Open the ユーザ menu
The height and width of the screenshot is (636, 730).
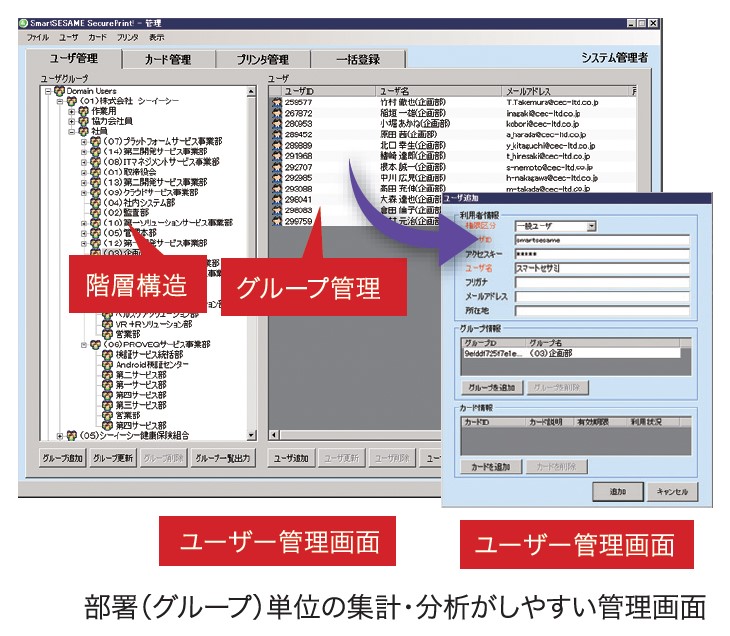(x=68, y=37)
